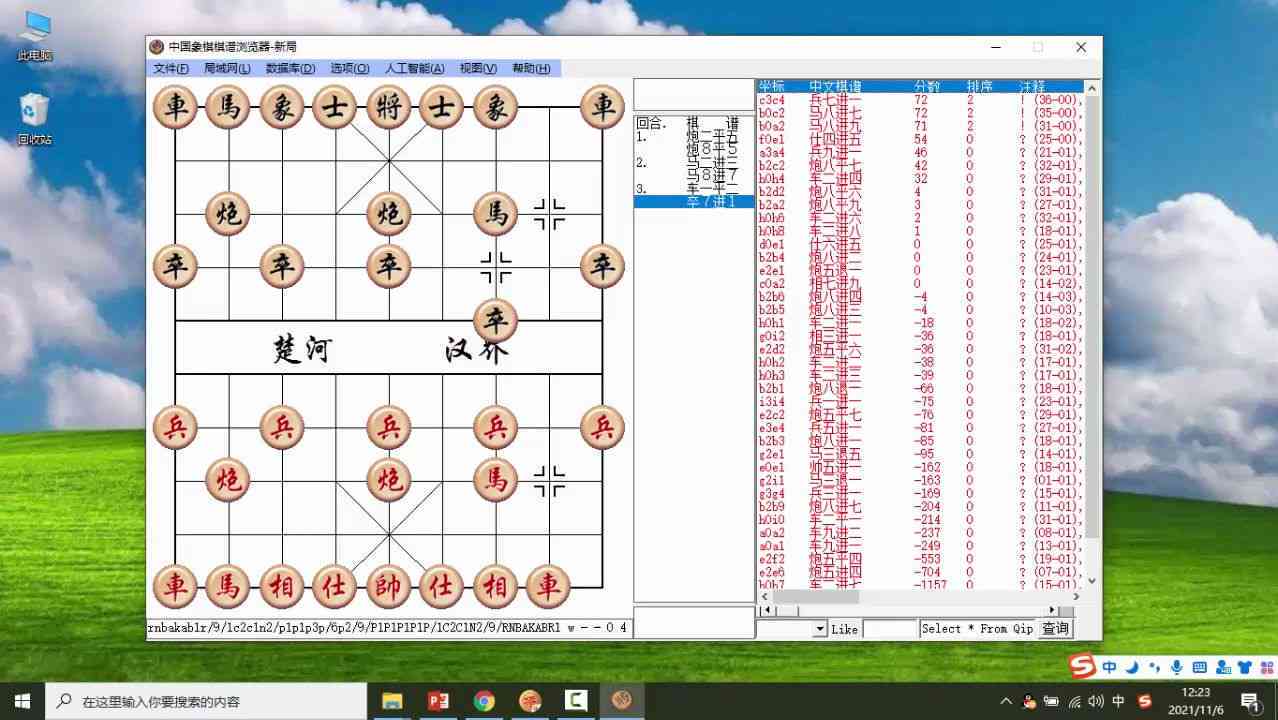Open the 局域网(L) menu
The width and height of the screenshot is (1278, 720).
pos(227,69)
